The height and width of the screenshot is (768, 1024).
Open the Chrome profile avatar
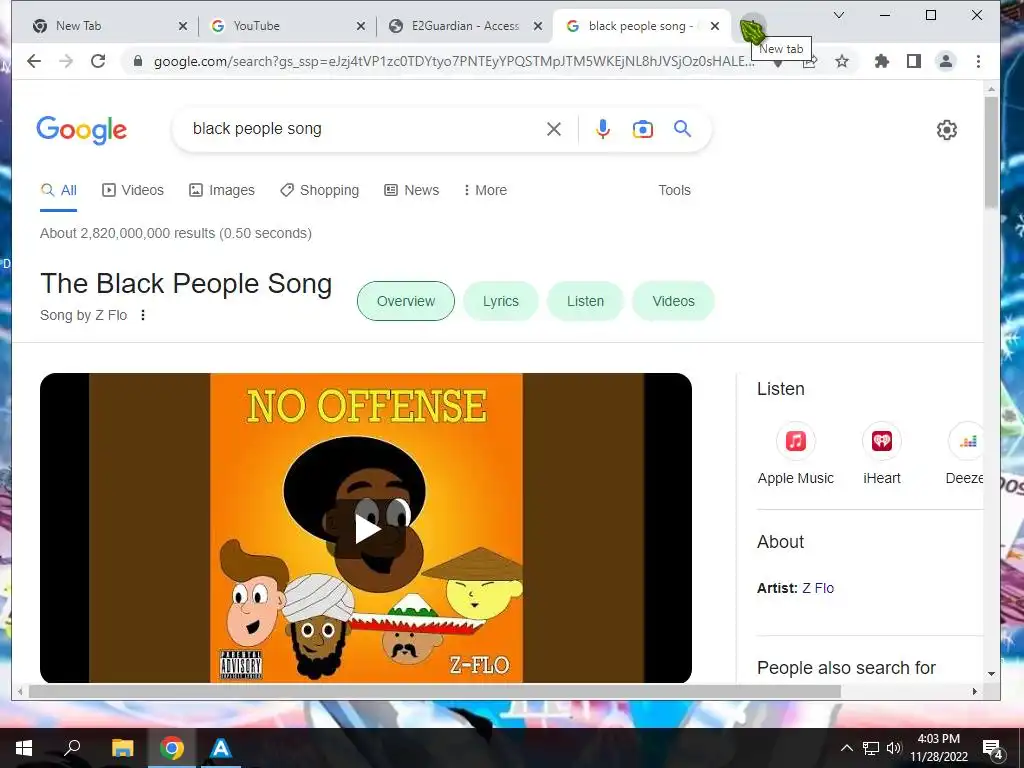click(x=946, y=61)
